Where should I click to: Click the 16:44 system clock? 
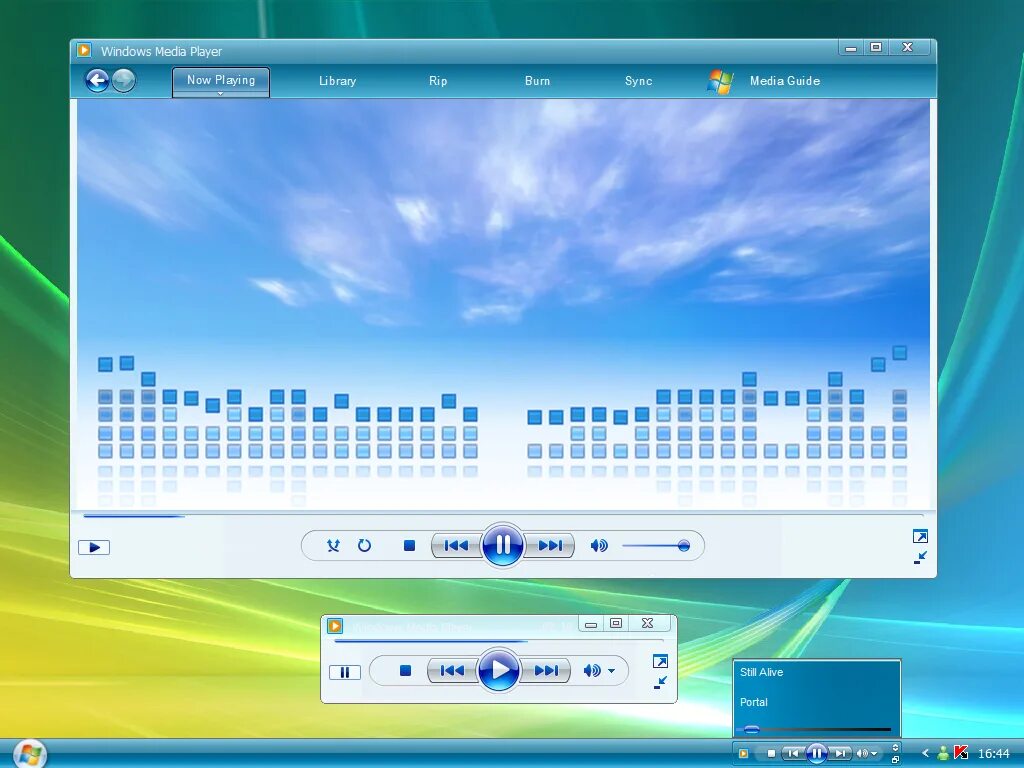994,754
